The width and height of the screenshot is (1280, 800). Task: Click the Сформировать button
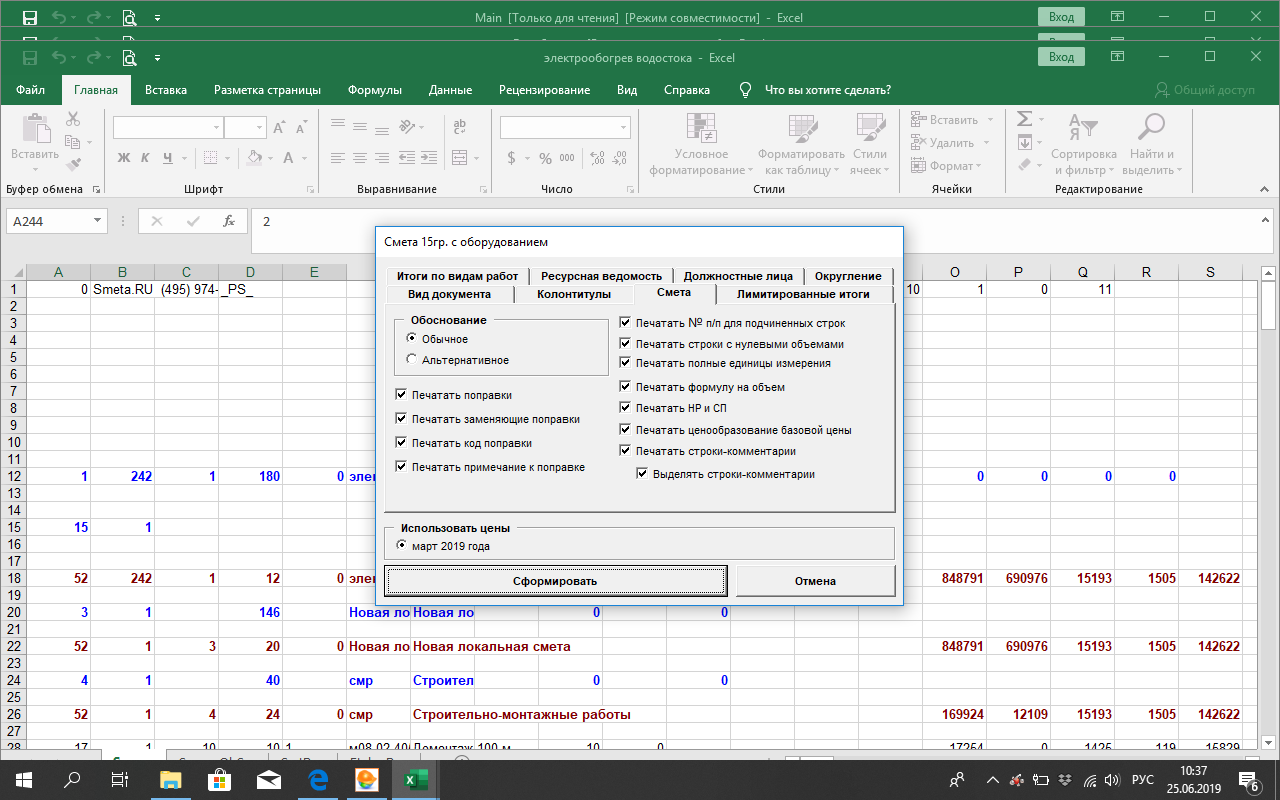555,580
